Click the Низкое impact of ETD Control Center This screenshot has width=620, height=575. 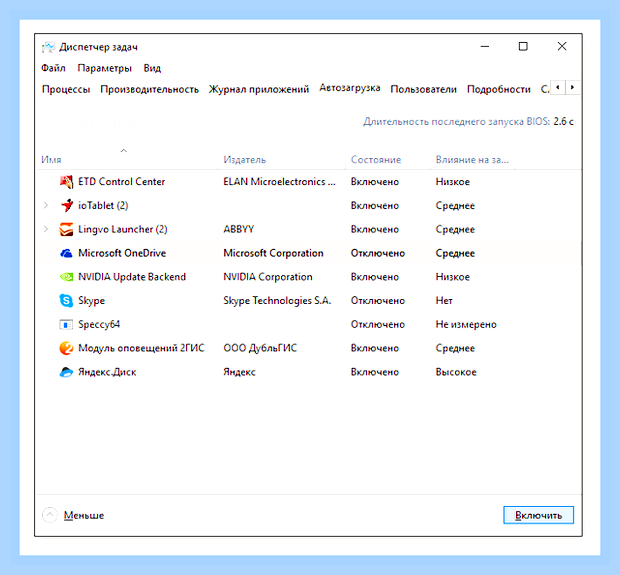pos(453,182)
